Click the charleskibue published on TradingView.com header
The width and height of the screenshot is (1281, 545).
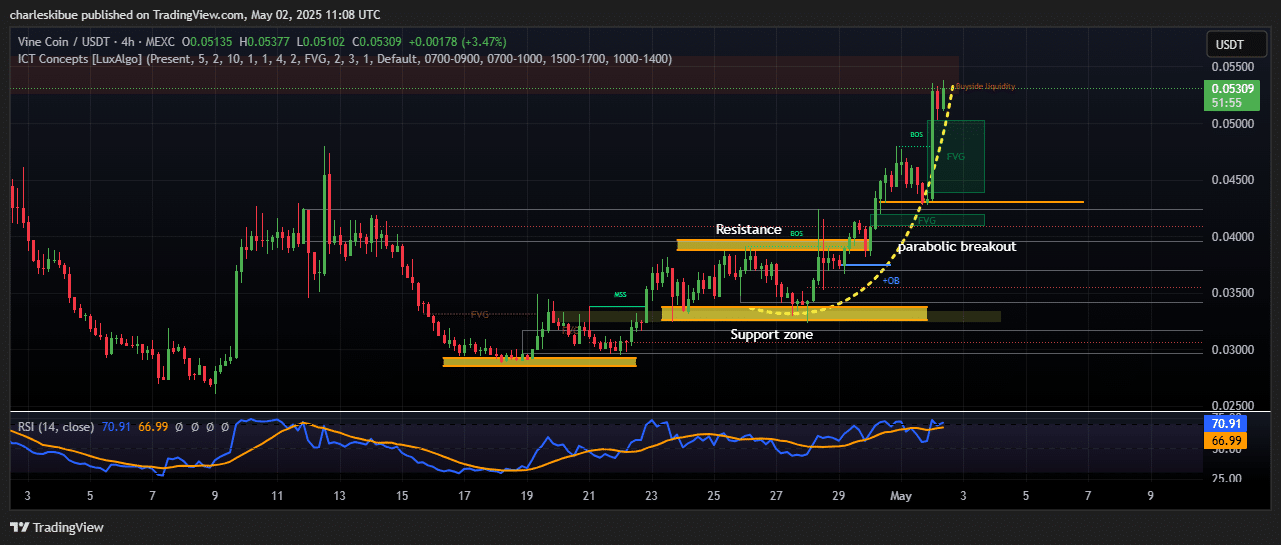pos(194,14)
